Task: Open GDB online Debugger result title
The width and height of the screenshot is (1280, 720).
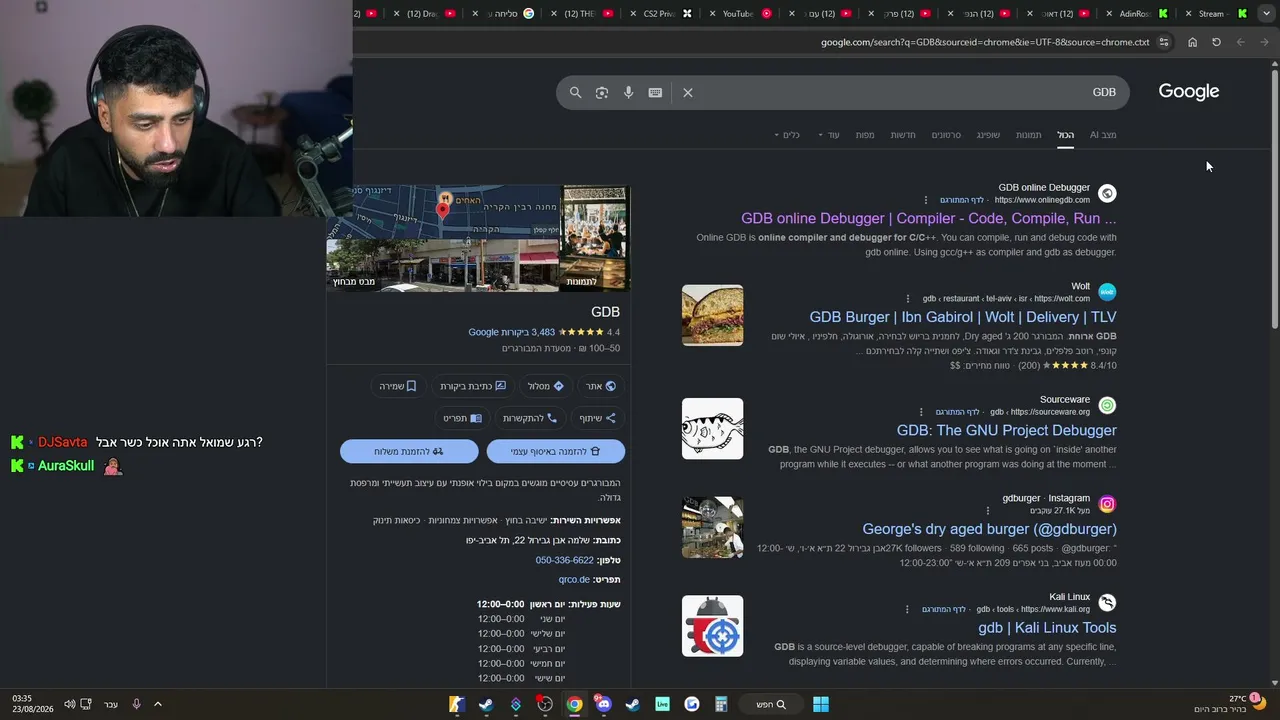Action: (x=929, y=218)
